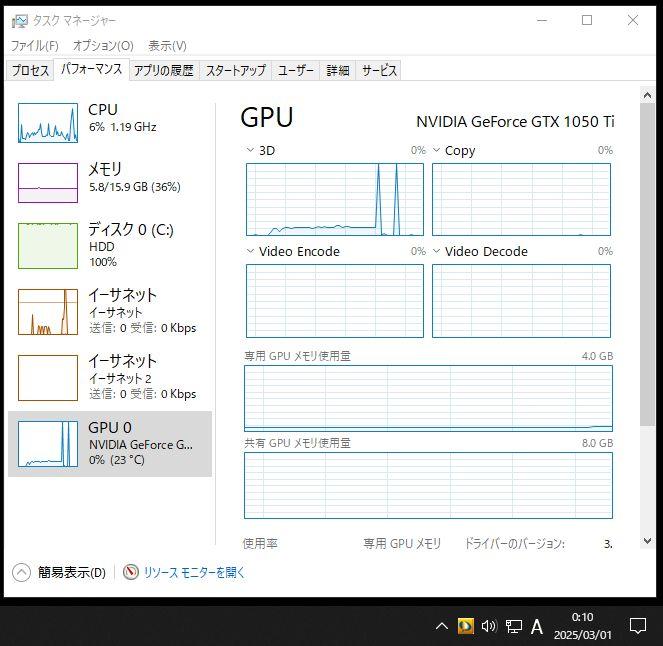Click the scrollbar down arrow
This screenshot has width=663, height=646.
click(x=647, y=541)
